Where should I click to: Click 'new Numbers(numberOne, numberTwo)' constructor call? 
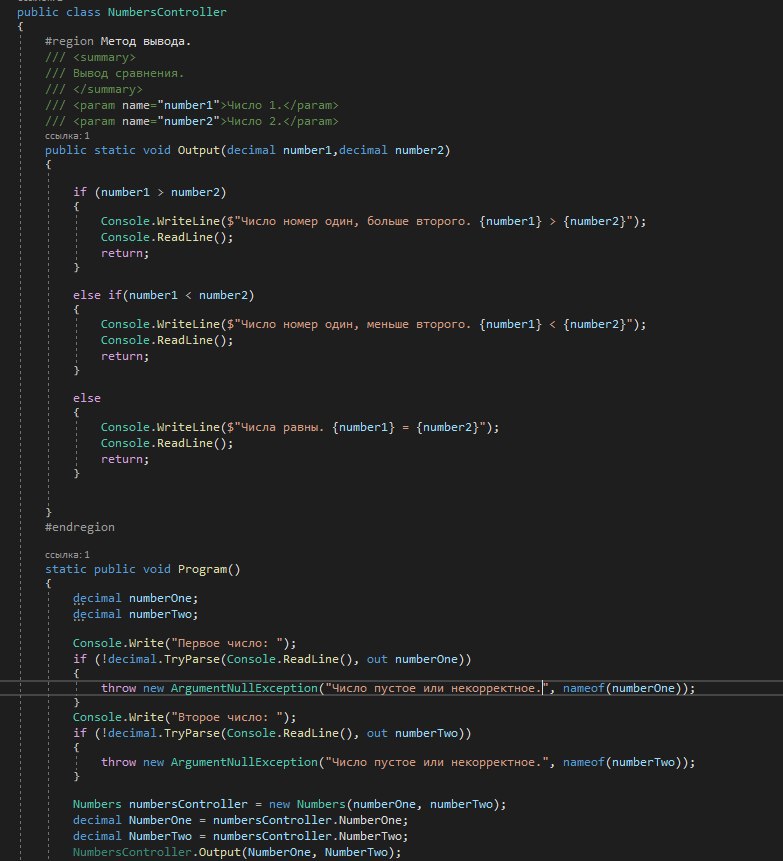pyautogui.click(x=384, y=804)
